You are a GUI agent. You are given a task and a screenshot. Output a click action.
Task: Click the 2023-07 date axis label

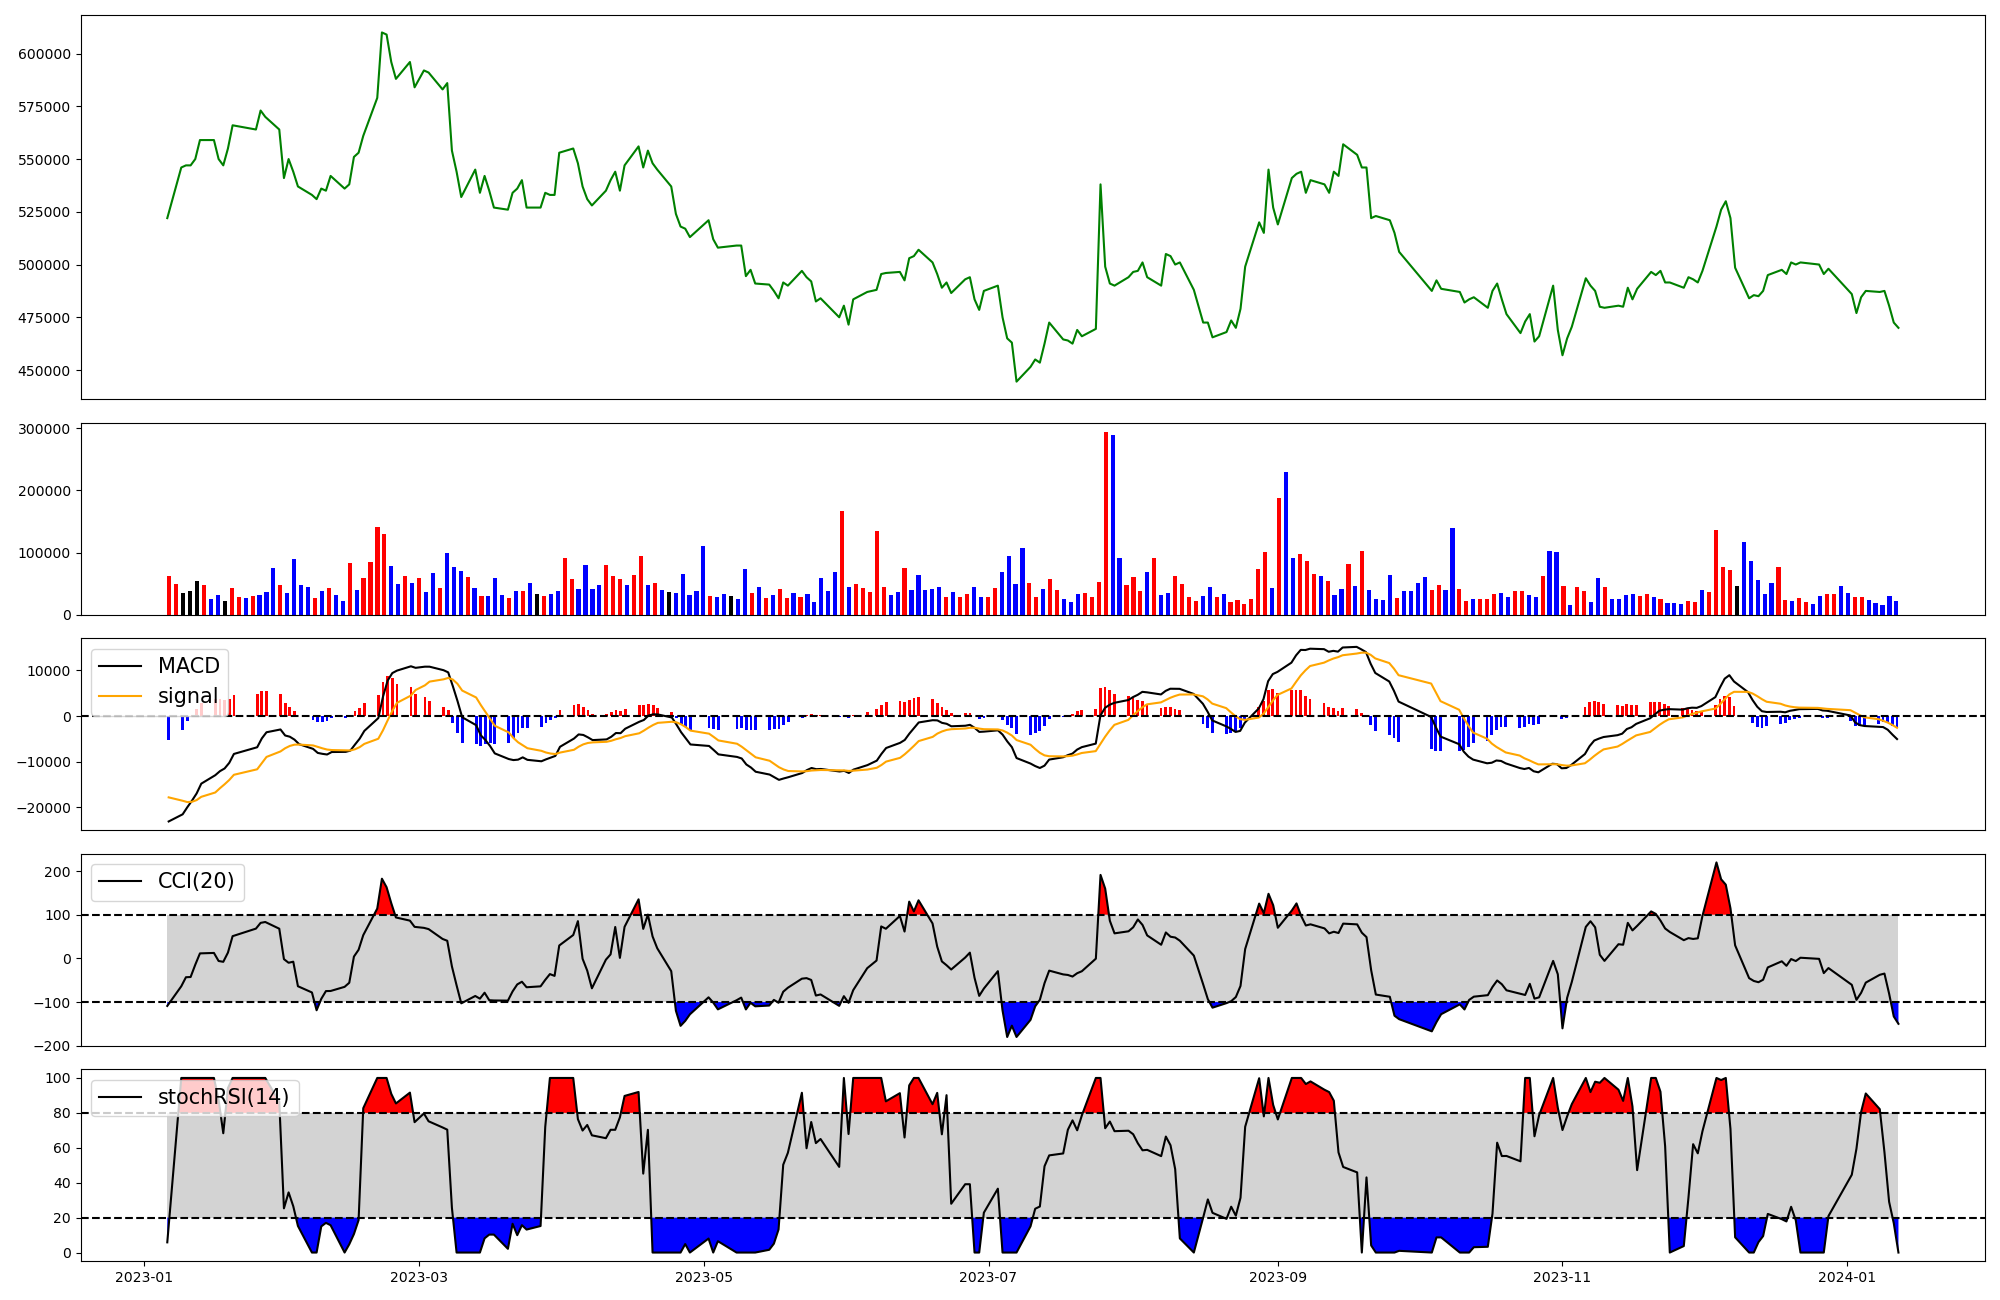click(x=989, y=1277)
